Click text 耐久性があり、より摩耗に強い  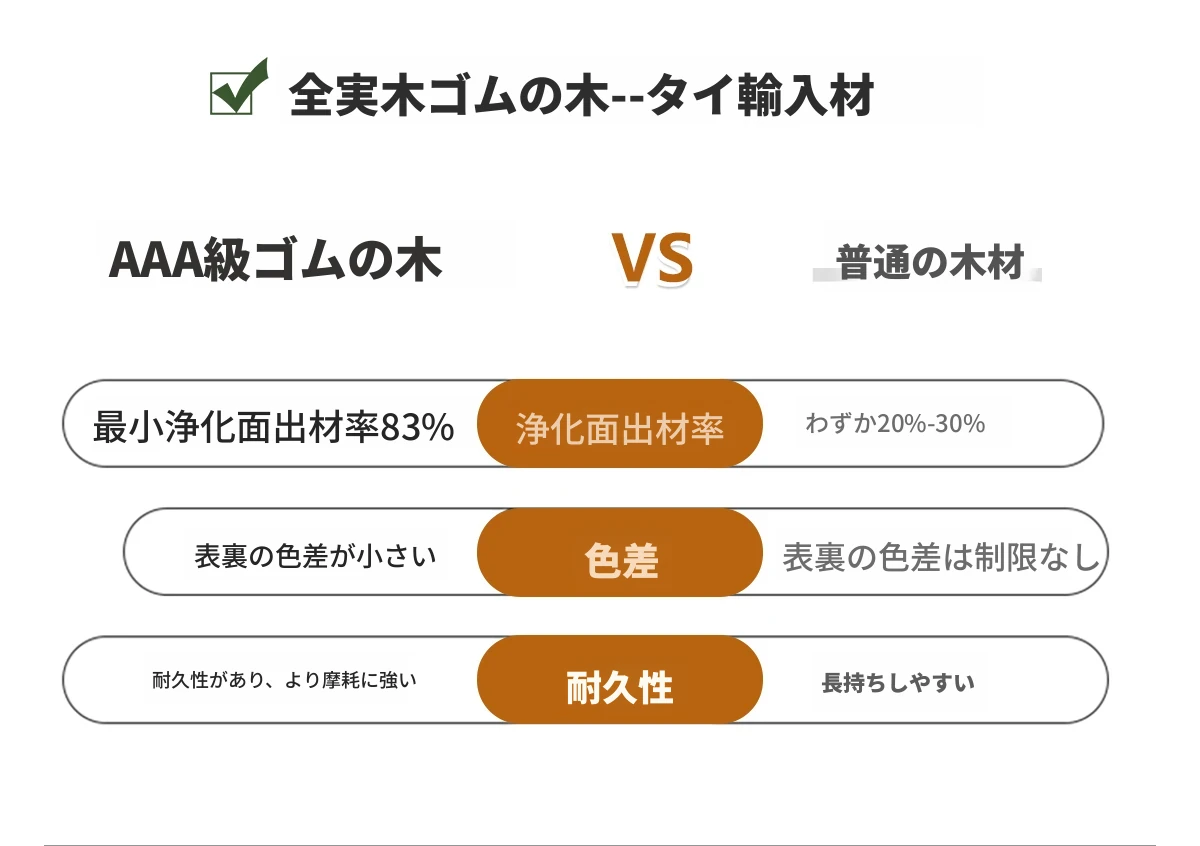284,680
